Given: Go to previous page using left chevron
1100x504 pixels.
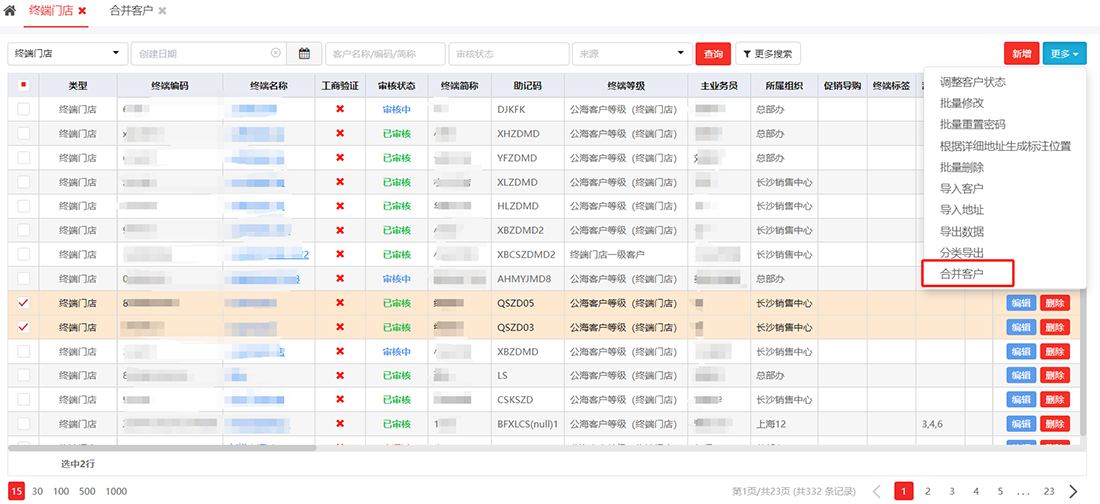Looking at the screenshot, I should tap(877, 491).
